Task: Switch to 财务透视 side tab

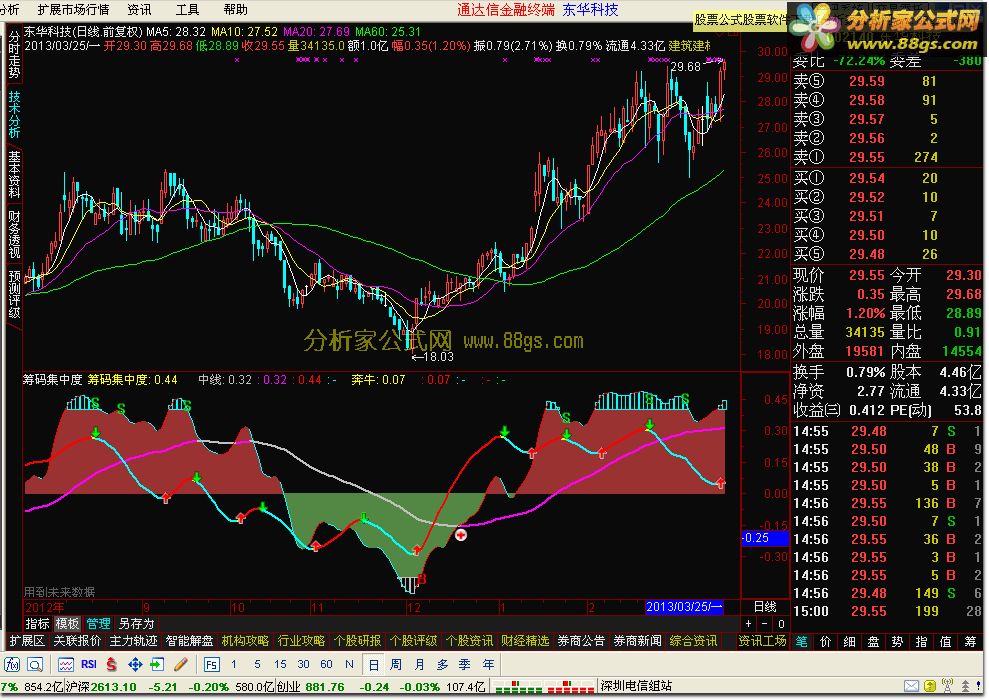Action: point(14,235)
